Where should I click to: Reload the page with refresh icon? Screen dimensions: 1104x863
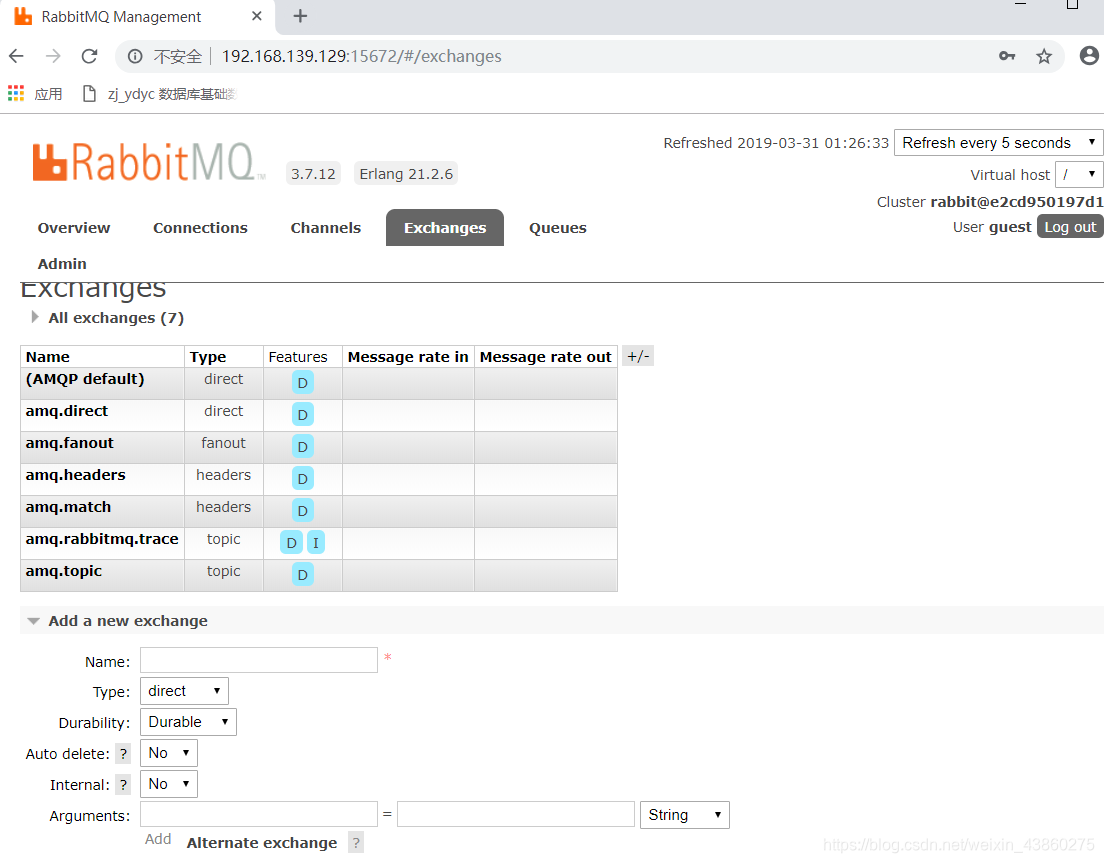point(89,56)
